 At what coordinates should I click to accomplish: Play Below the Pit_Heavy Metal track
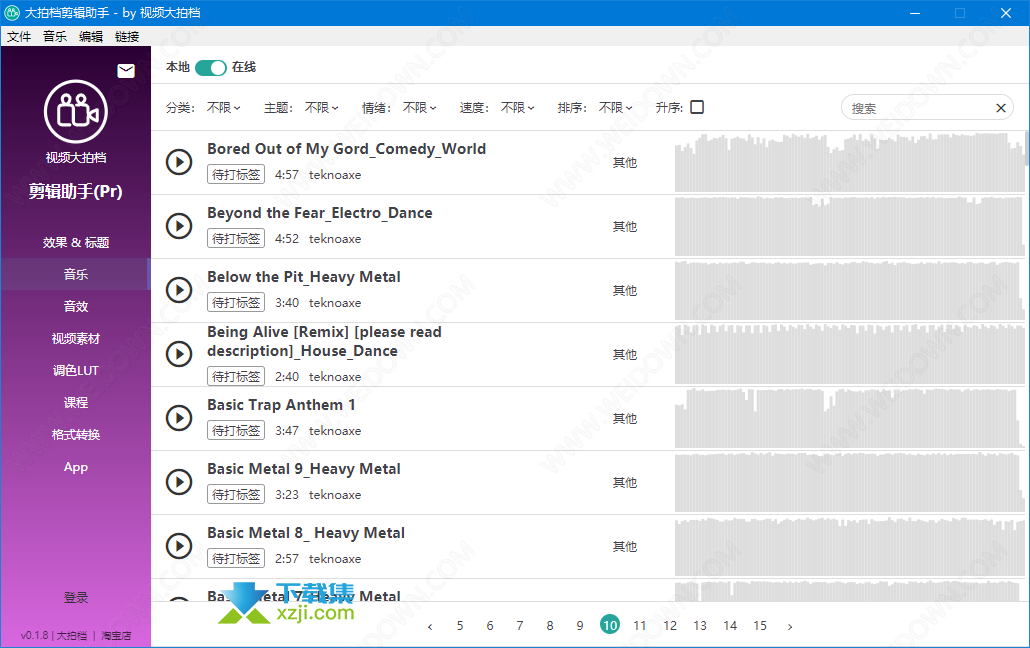coord(179,290)
